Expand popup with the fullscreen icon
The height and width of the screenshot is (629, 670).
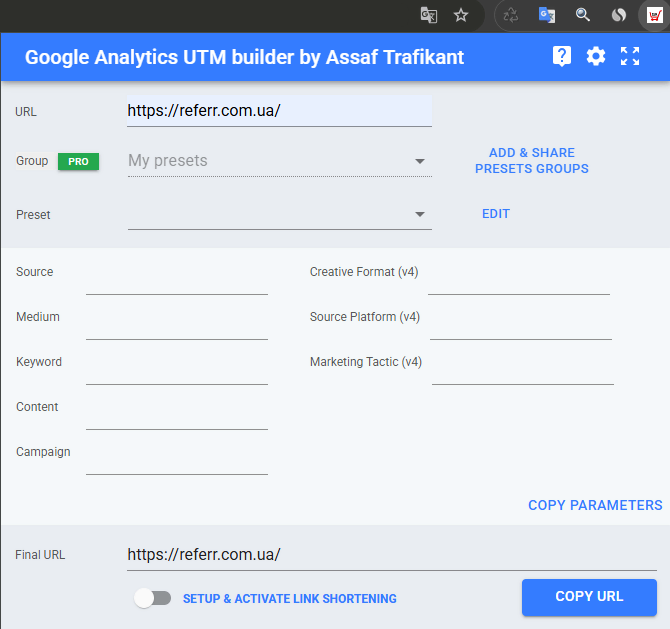[x=630, y=56]
